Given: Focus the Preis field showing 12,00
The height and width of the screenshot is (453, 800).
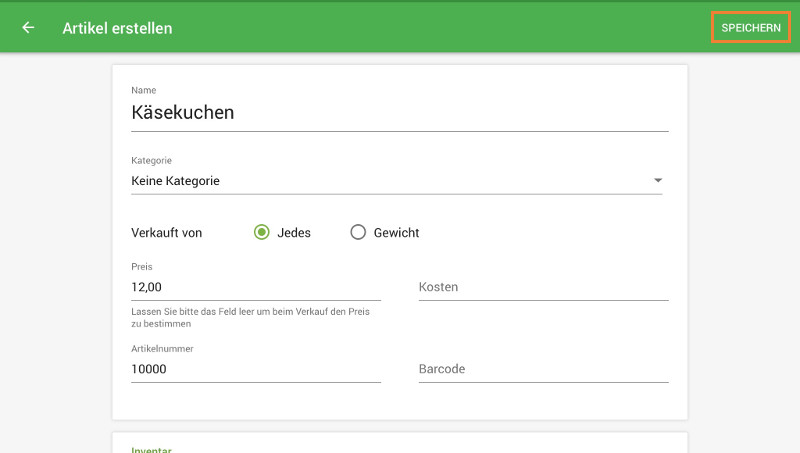Looking at the screenshot, I should tap(255, 287).
